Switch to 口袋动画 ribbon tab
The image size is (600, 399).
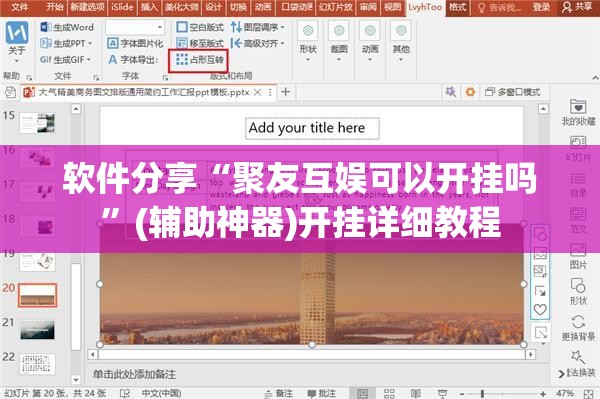click(297, 7)
